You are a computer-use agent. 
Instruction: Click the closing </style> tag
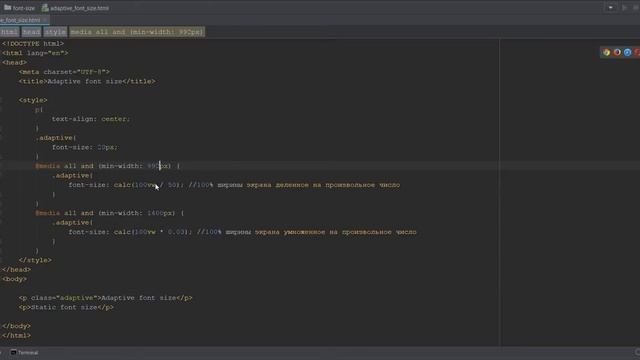35,260
